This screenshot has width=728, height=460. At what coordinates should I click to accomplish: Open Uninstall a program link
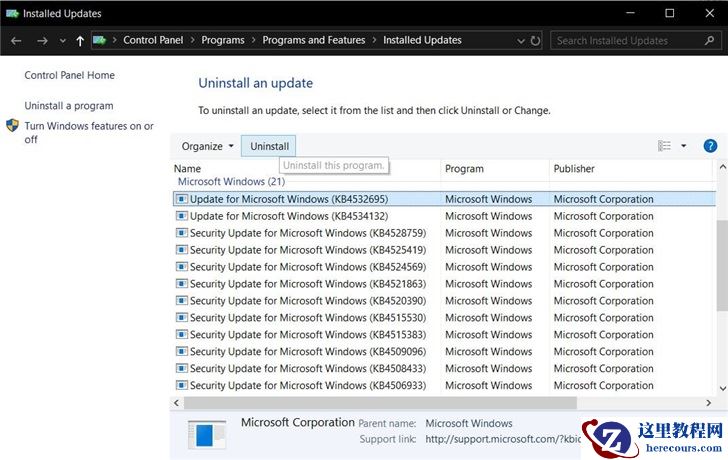coord(69,106)
